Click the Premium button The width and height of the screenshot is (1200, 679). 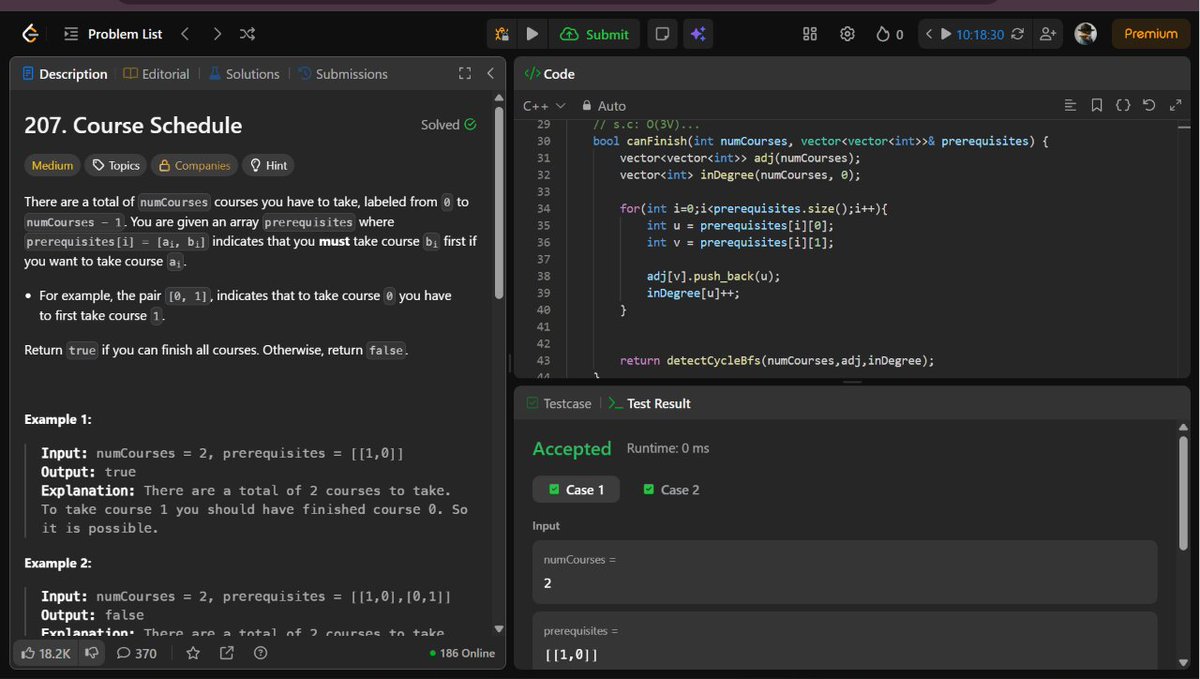click(x=1150, y=34)
